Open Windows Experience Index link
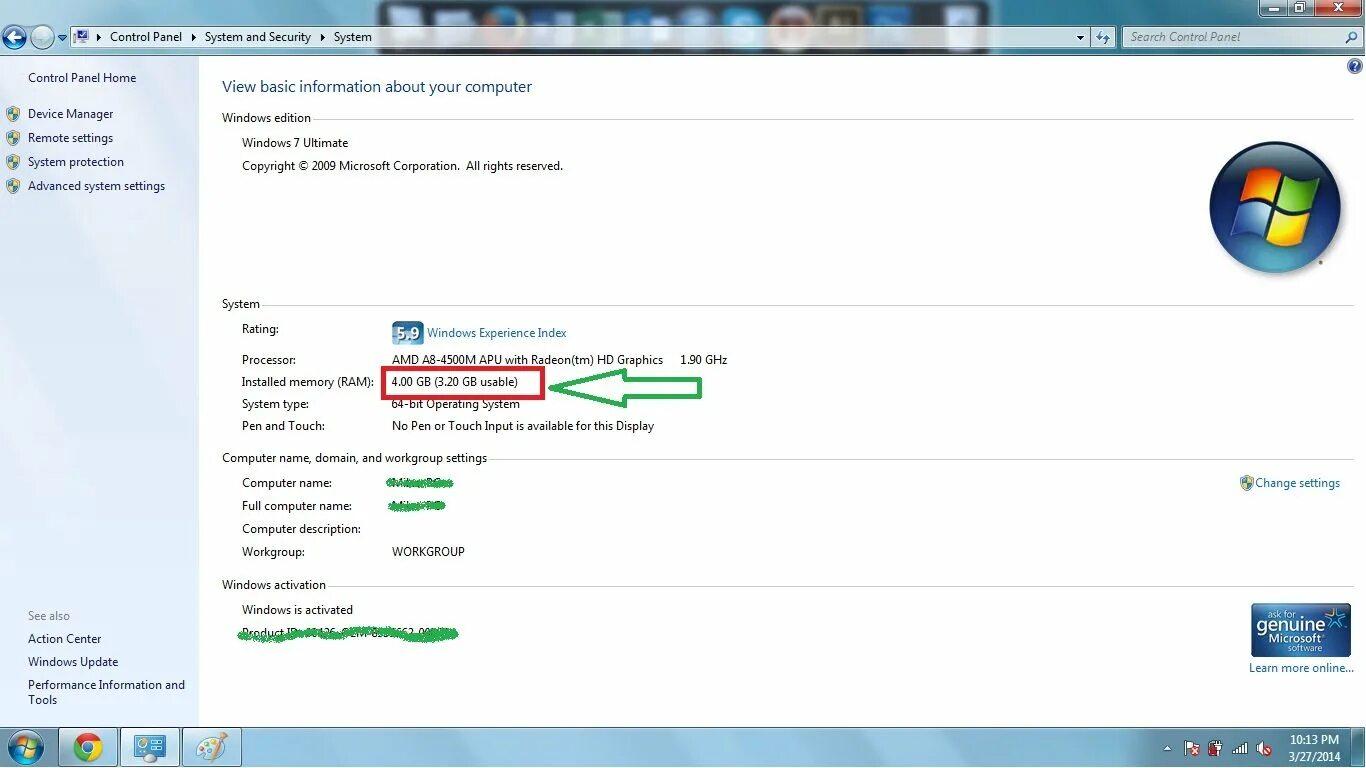The image size is (1366, 768). [x=497, y=333]
